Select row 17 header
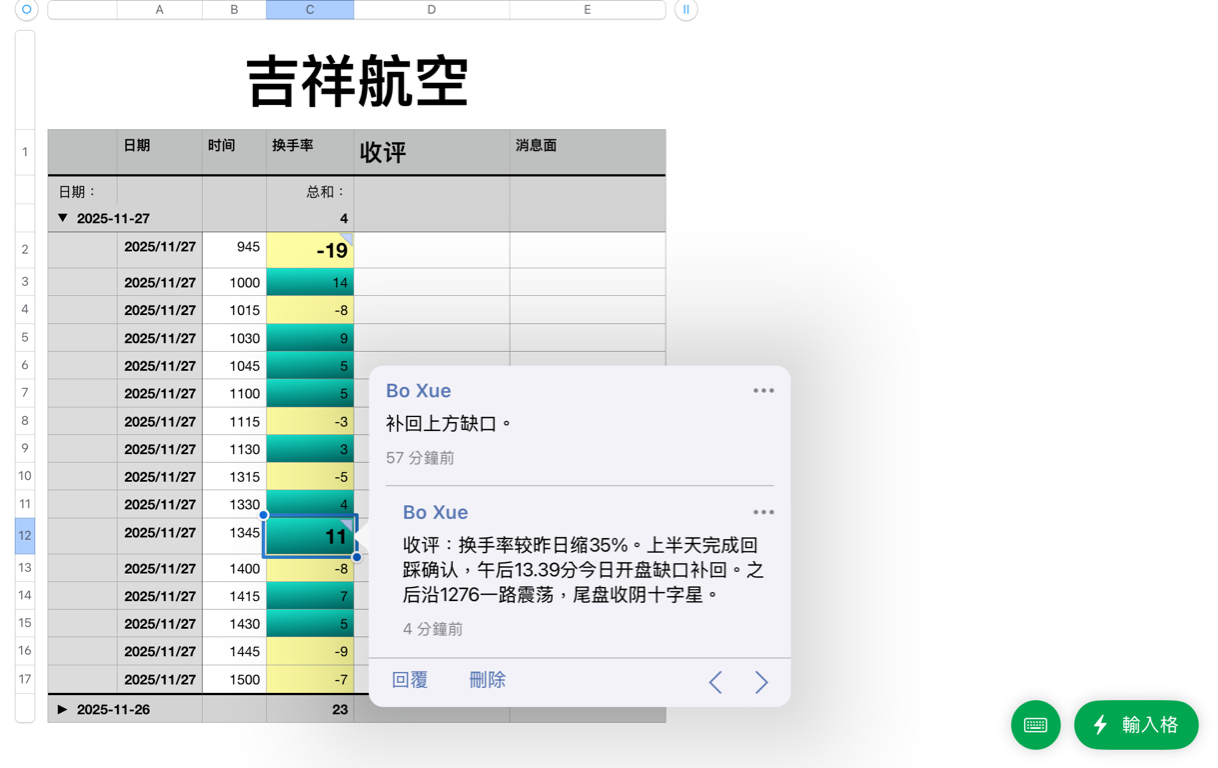Screen dimensions: 1218x768 click(x=25, y=679)
